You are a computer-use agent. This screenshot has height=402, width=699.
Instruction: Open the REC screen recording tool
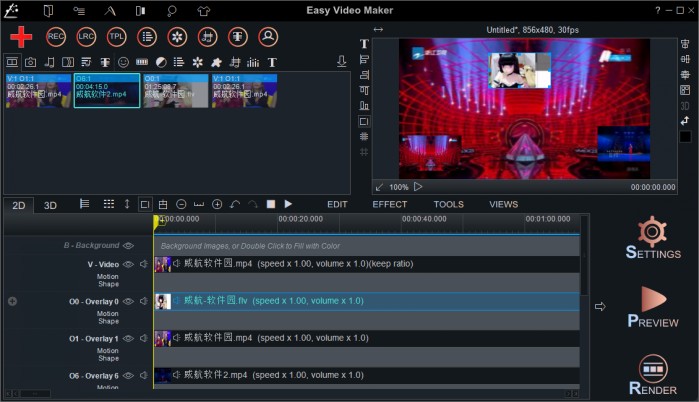pyautogui.click(x=56, y=37)
